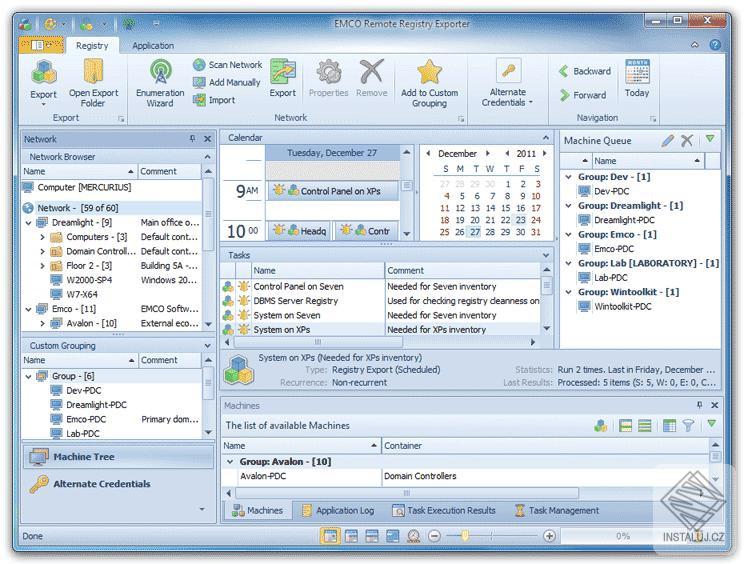Viewport: 744px width, 564px height.
Task: Click the Export registry ribbon button
Action: (44, 81)
